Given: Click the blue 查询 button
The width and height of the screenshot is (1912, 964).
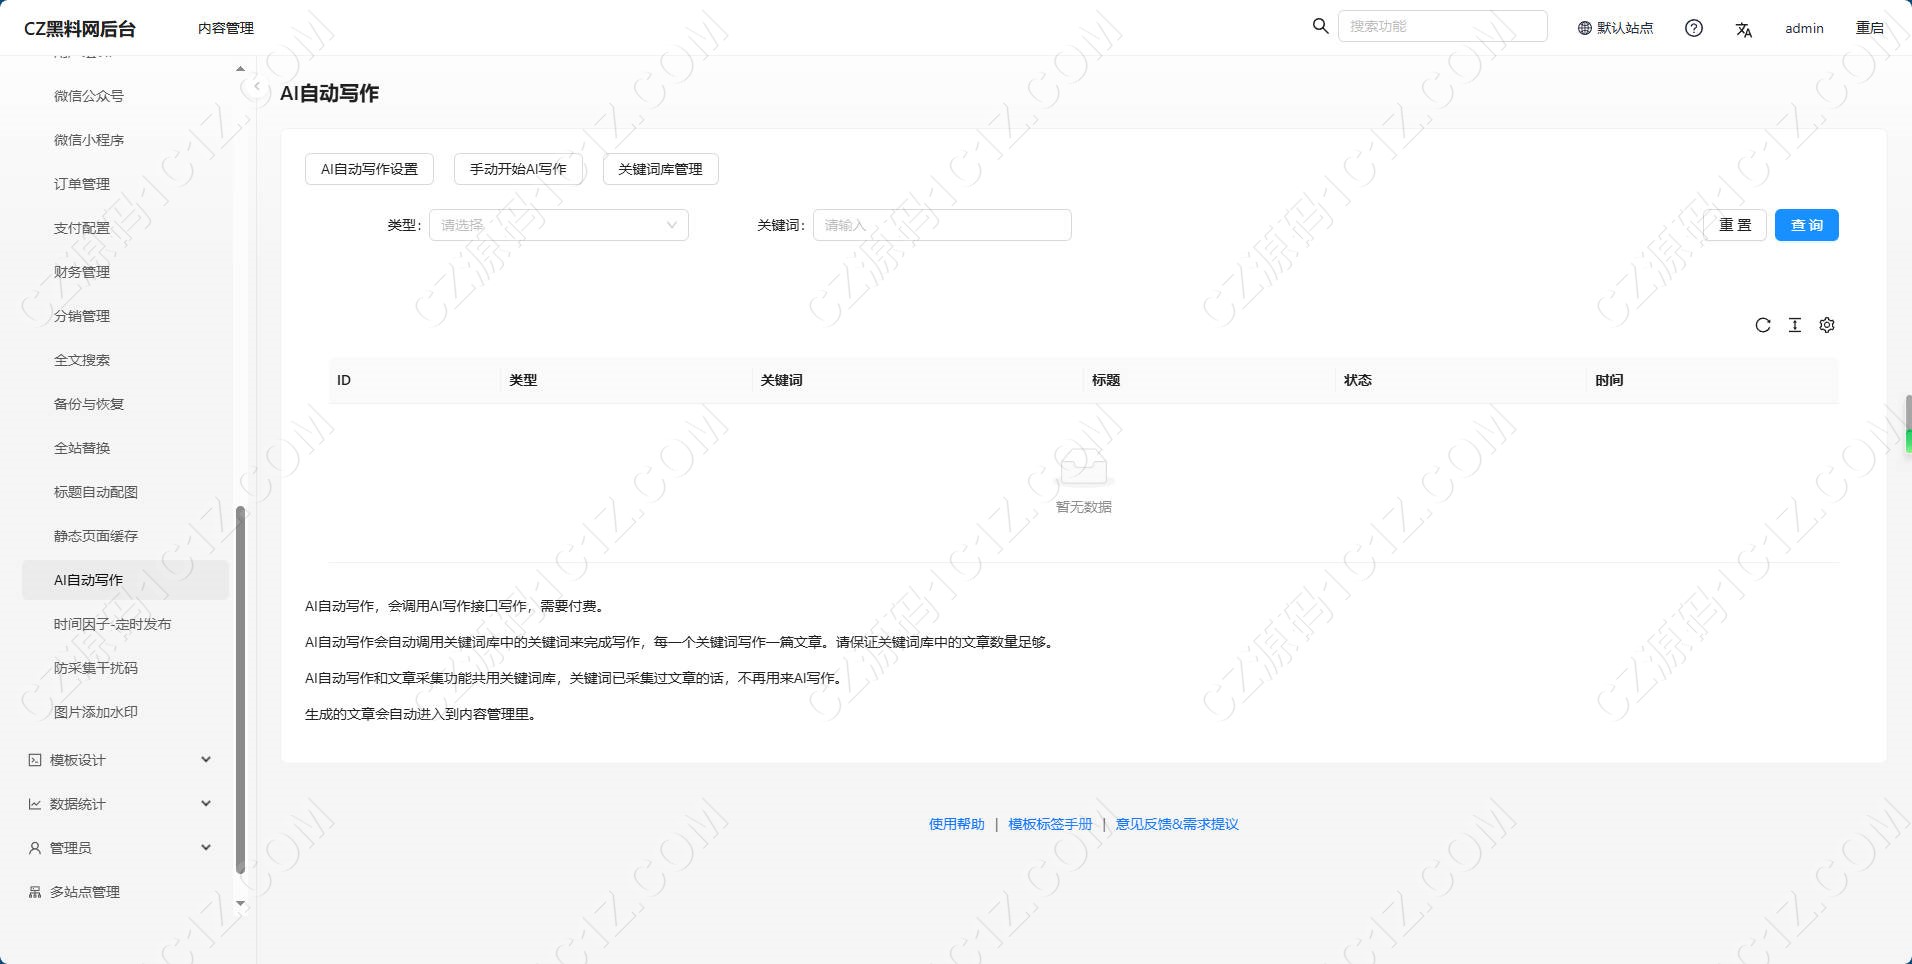Looking at the screenshot, I should [x=1805, y=225].
